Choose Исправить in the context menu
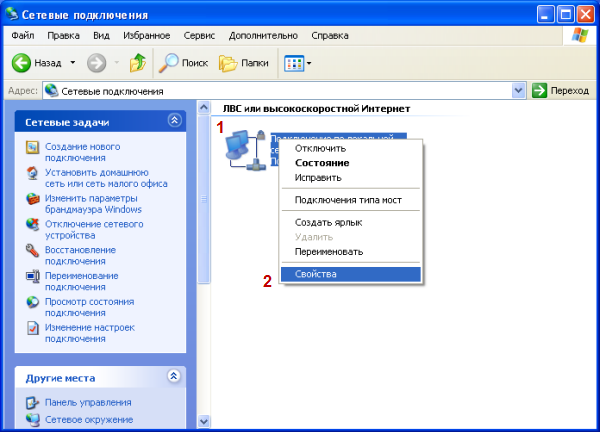The image size is (600, 432). coord(351,178)
